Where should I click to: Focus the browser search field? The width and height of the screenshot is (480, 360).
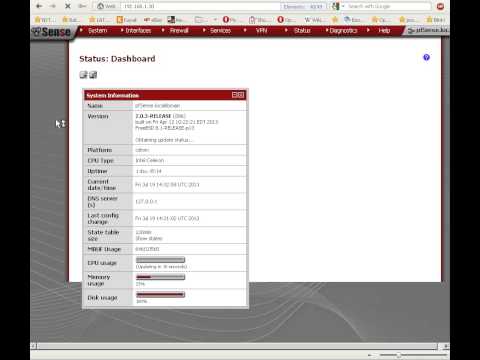(x=388, y=6)
